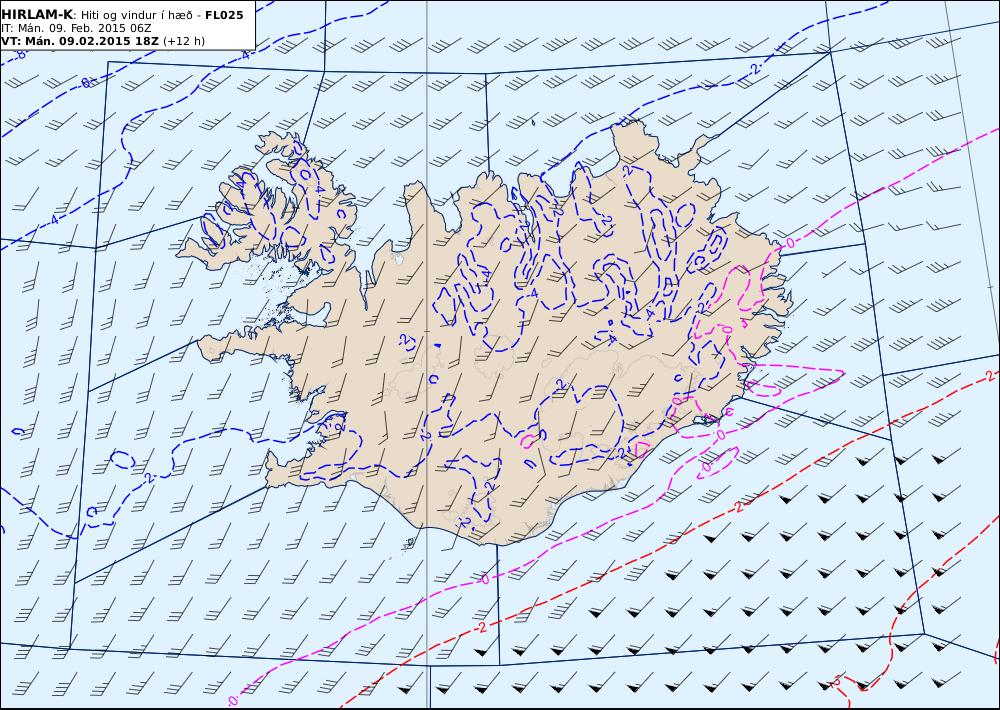The image size is (1000, 710).
Task: Click the bold "VT: Mán. 09.02.2015 18Z" text
Action: coord(80,41)
